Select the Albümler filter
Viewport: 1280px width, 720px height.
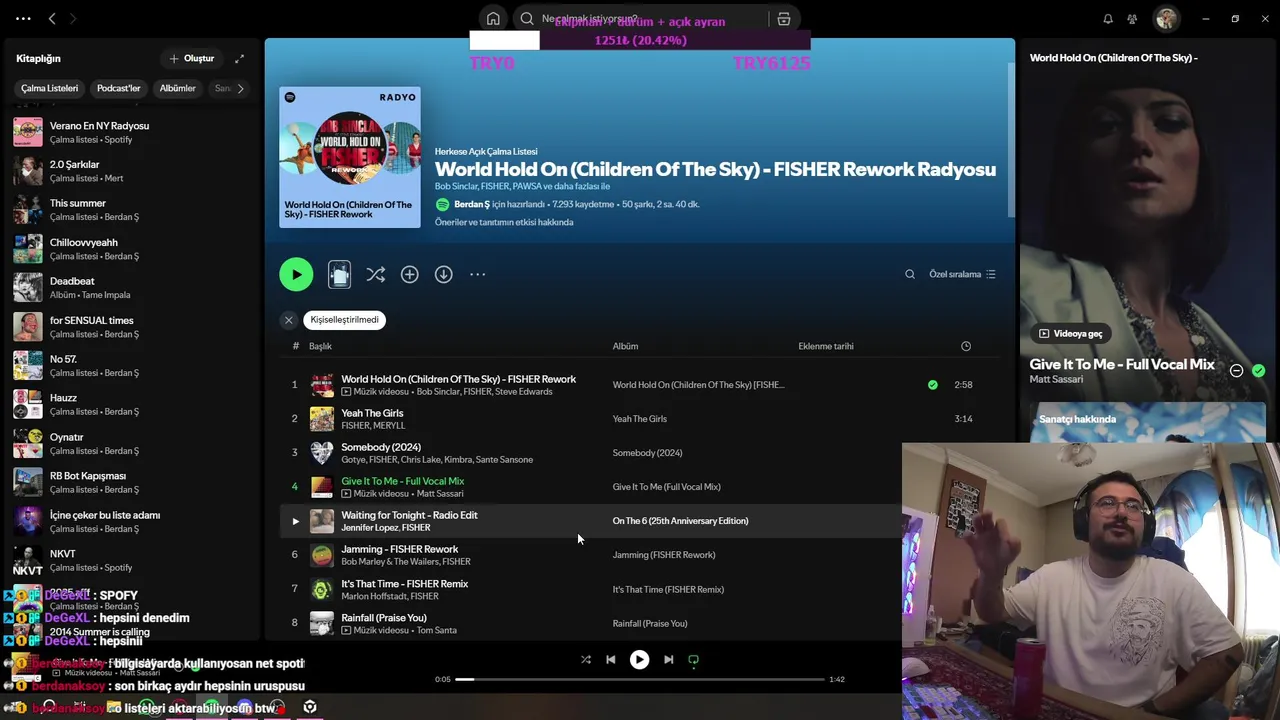(x=177, y=88)
